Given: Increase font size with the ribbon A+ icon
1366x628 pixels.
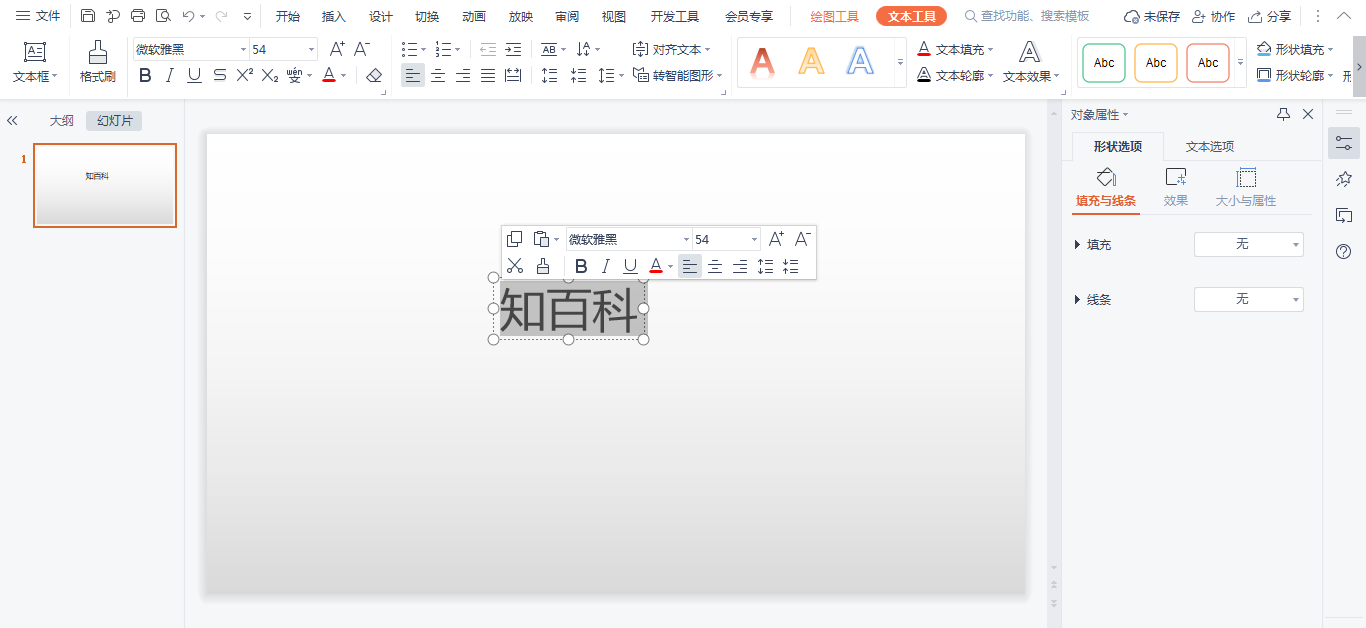Looking at the screenshot, I should point(337,49).
